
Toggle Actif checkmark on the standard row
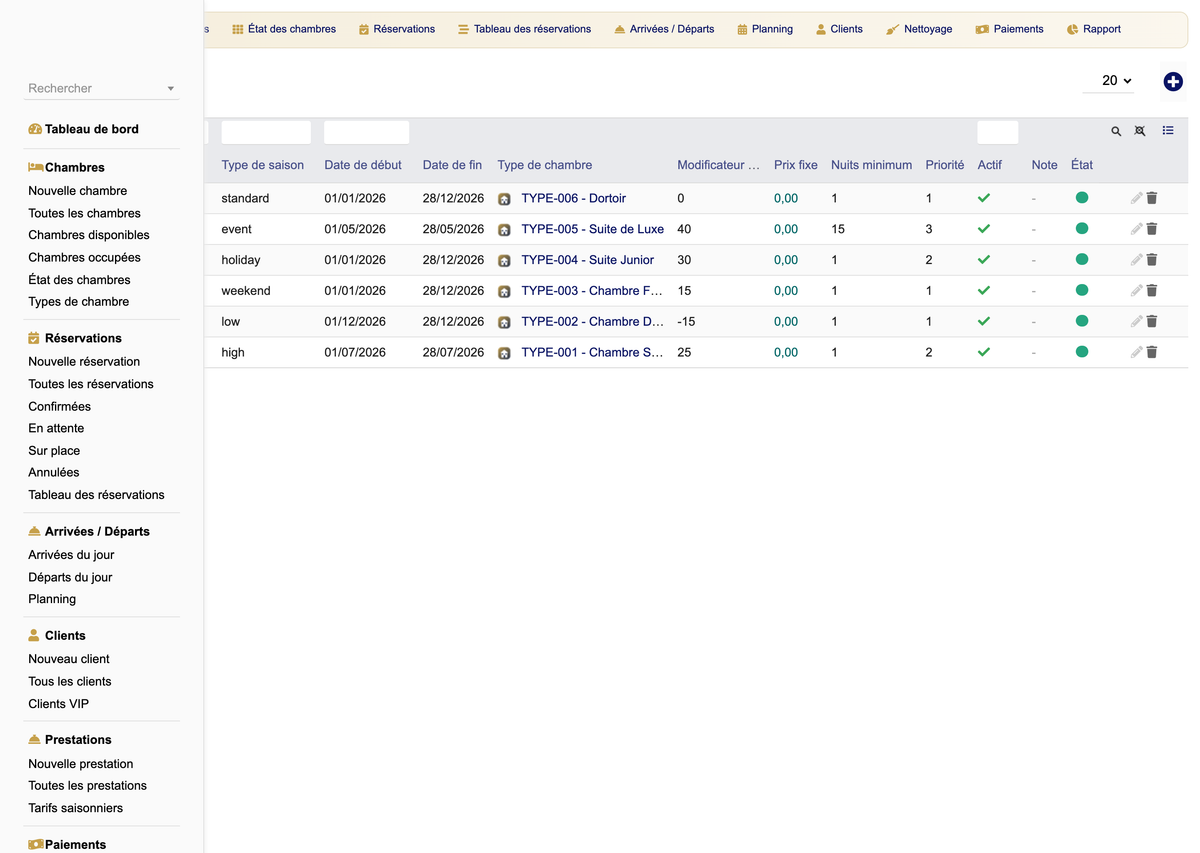point(984,198)
